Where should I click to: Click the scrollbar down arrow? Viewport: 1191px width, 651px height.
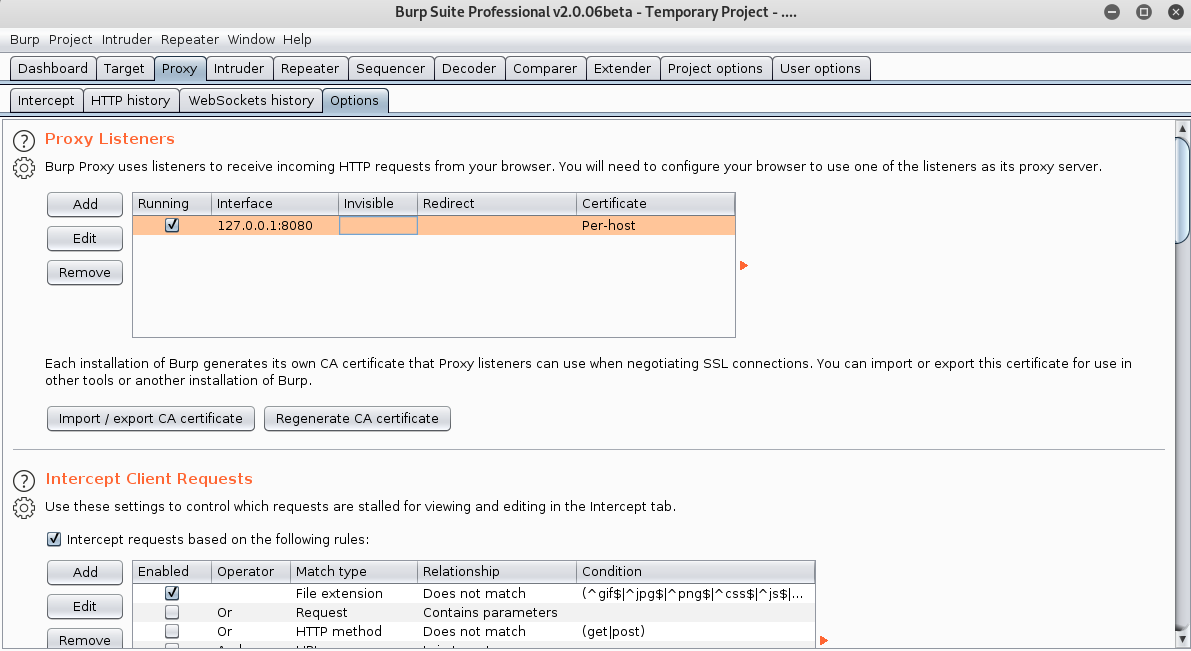click(1183, 639)
